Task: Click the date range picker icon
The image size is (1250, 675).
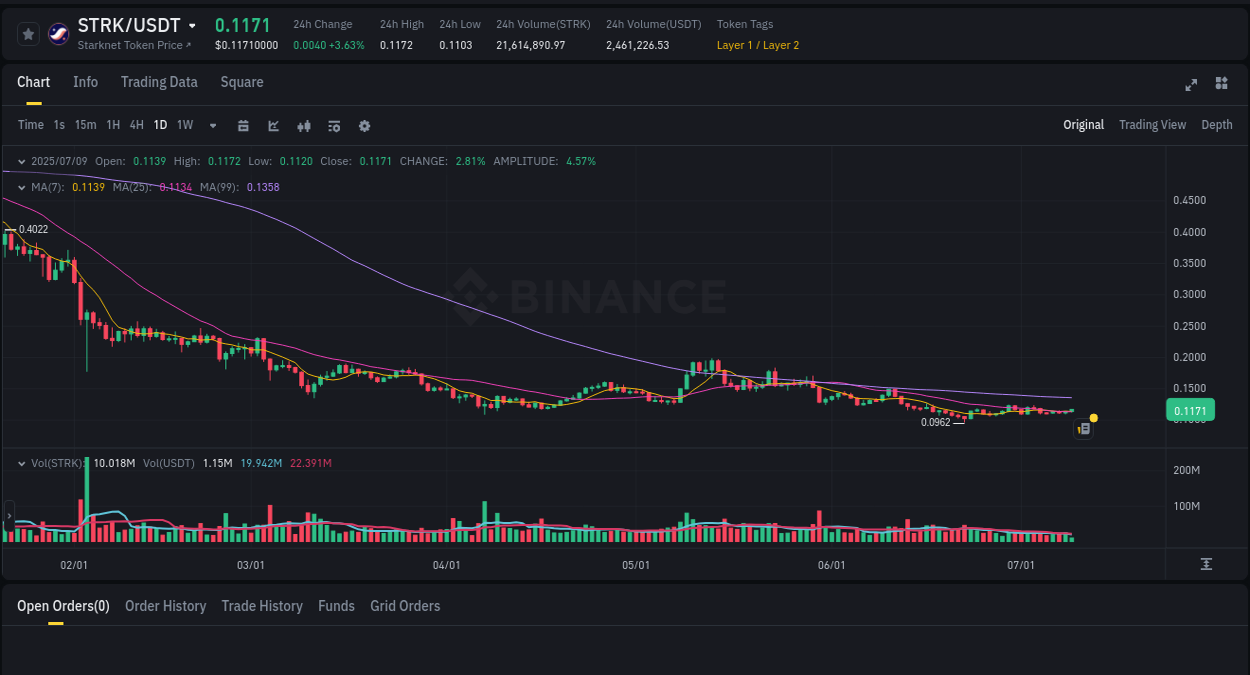Action: (244, 125)
